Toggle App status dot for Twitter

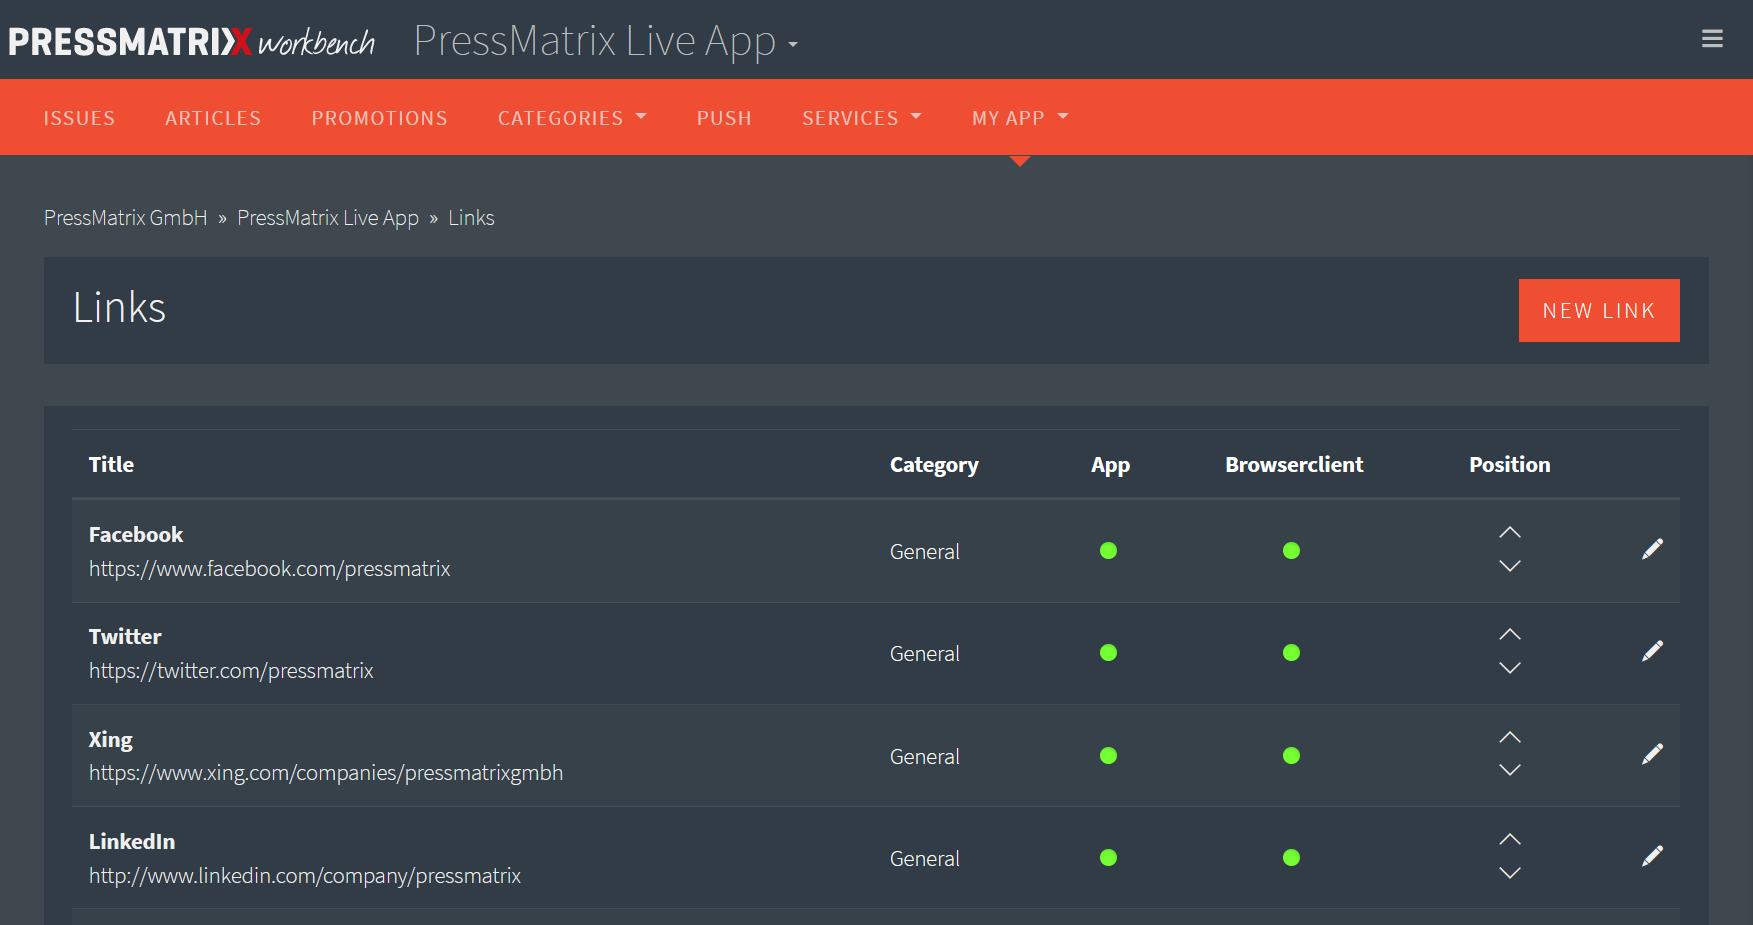pyautogui.click(x=1108, y=653)
